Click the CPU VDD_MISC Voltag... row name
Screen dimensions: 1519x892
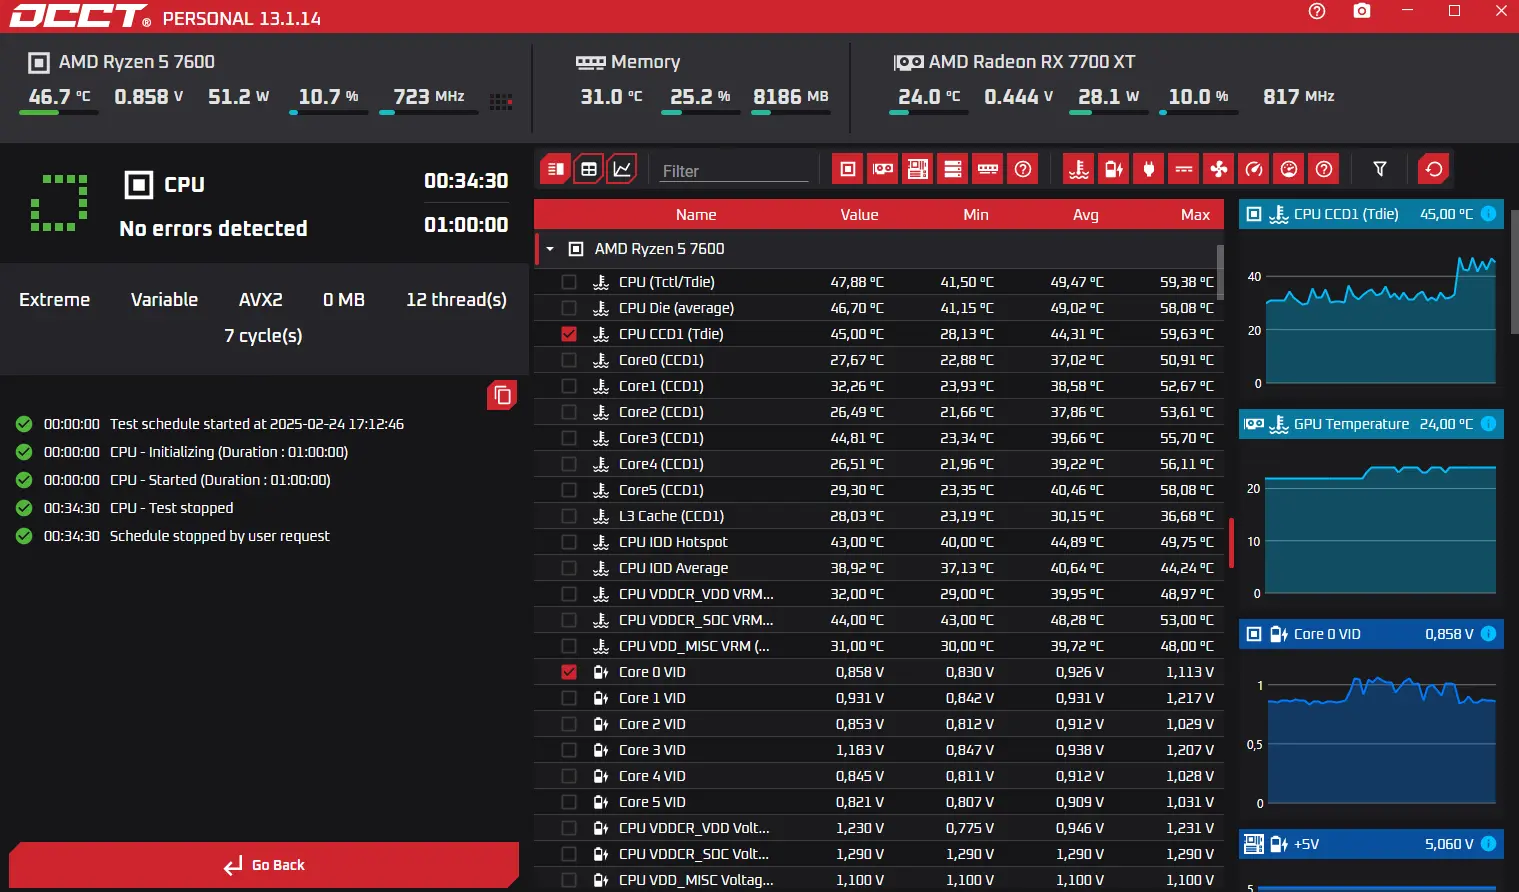pos(696,880)
